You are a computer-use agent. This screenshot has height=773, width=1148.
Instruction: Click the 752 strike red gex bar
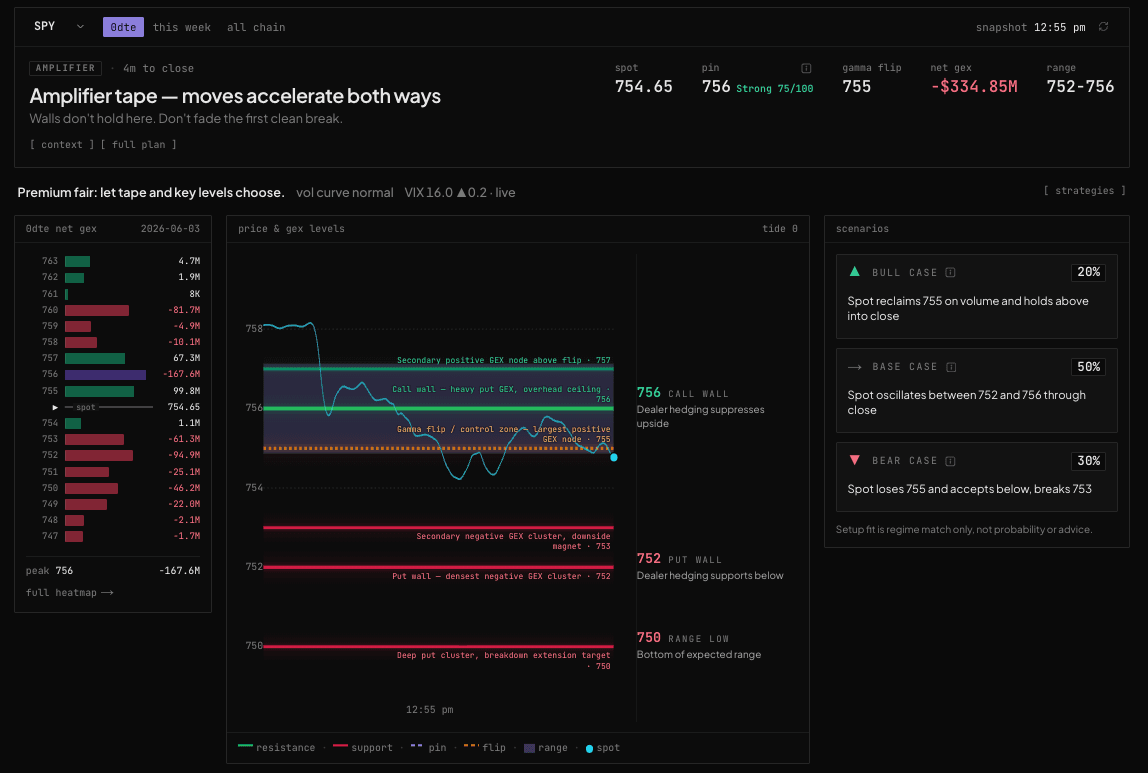pos(99,455)
